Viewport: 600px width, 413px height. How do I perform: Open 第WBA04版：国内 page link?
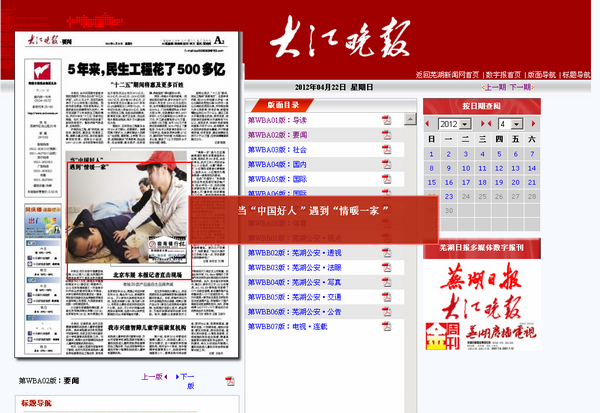point(277,164)
